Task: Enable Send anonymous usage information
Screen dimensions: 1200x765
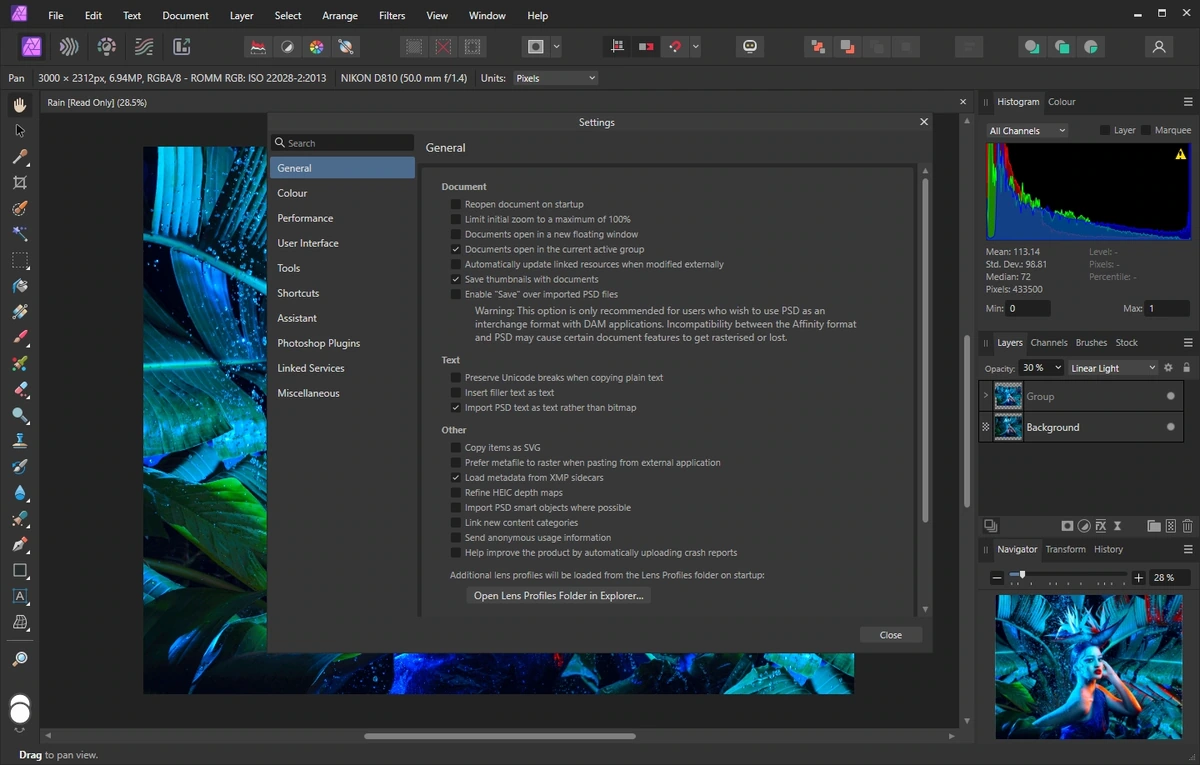Action: (x=456, y=538)
